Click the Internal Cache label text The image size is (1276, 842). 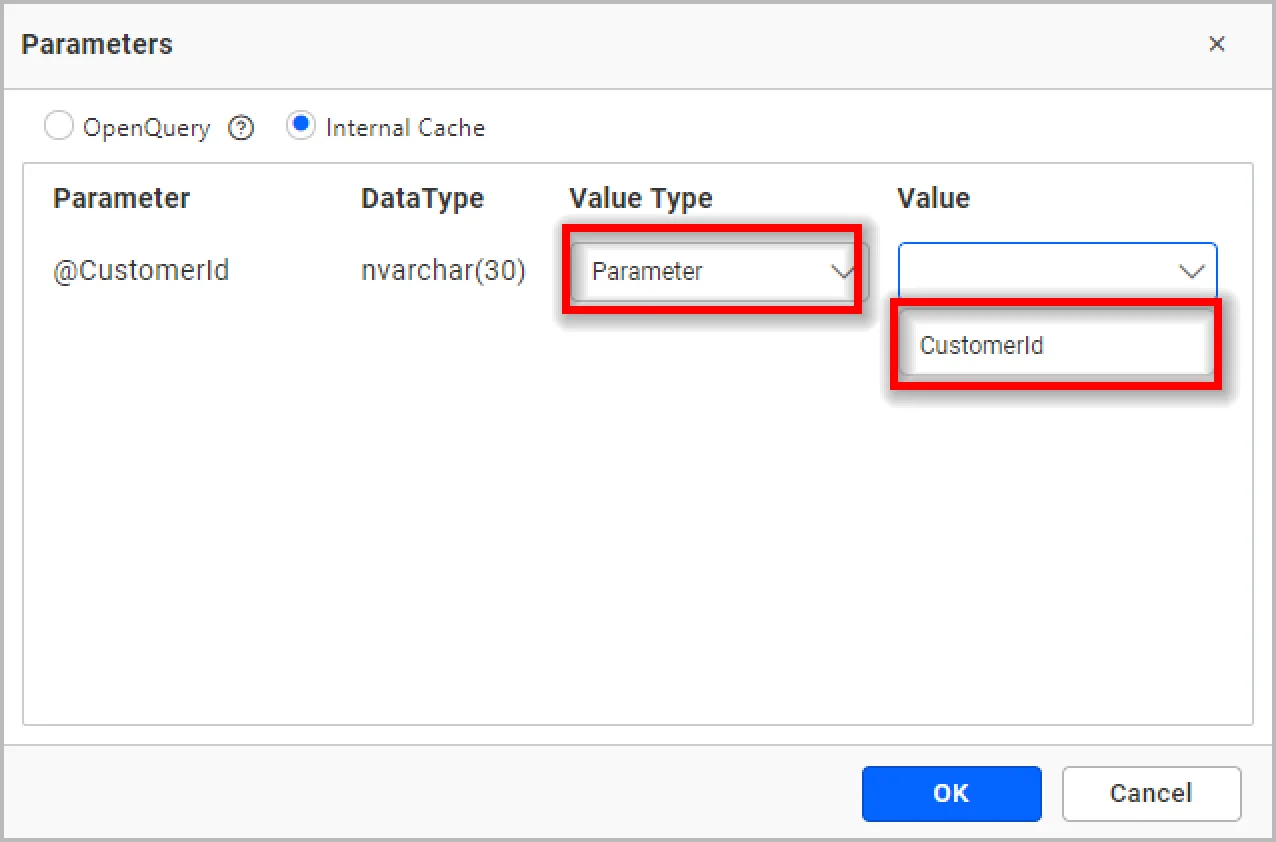[405, 128]
